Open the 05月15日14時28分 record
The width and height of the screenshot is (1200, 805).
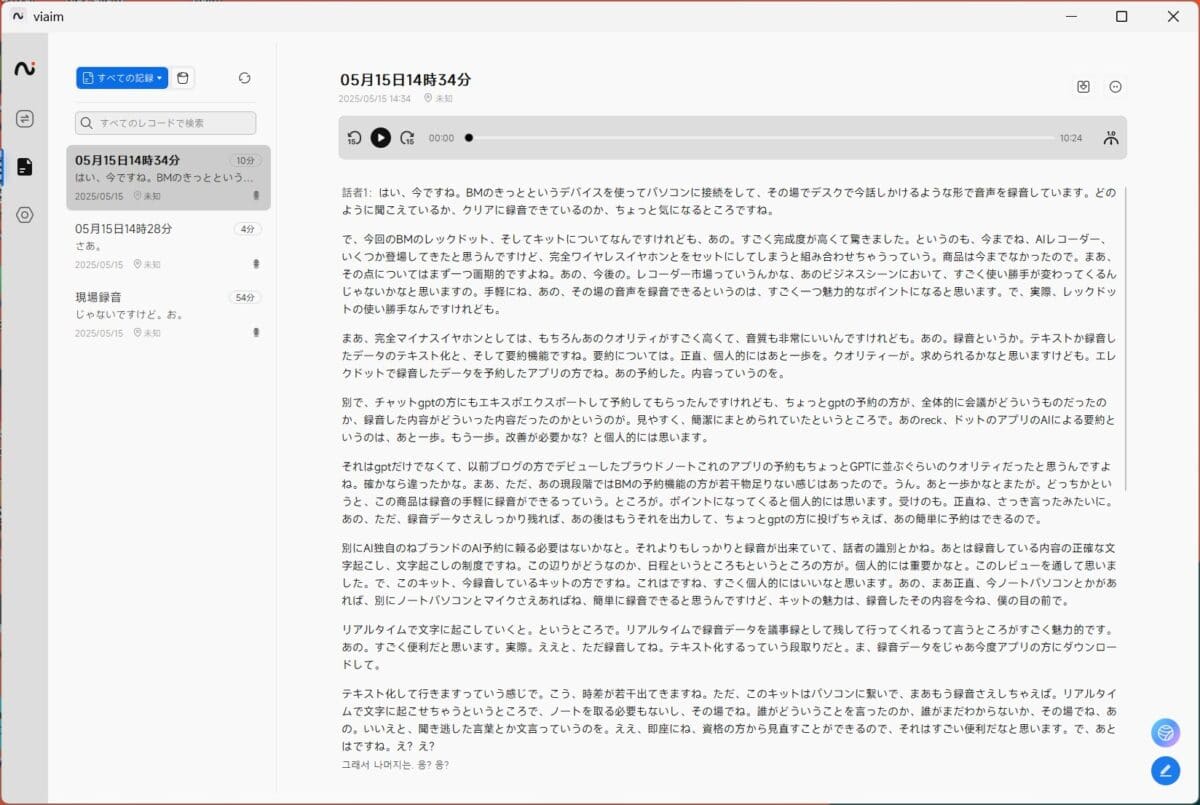click(168, 246)
